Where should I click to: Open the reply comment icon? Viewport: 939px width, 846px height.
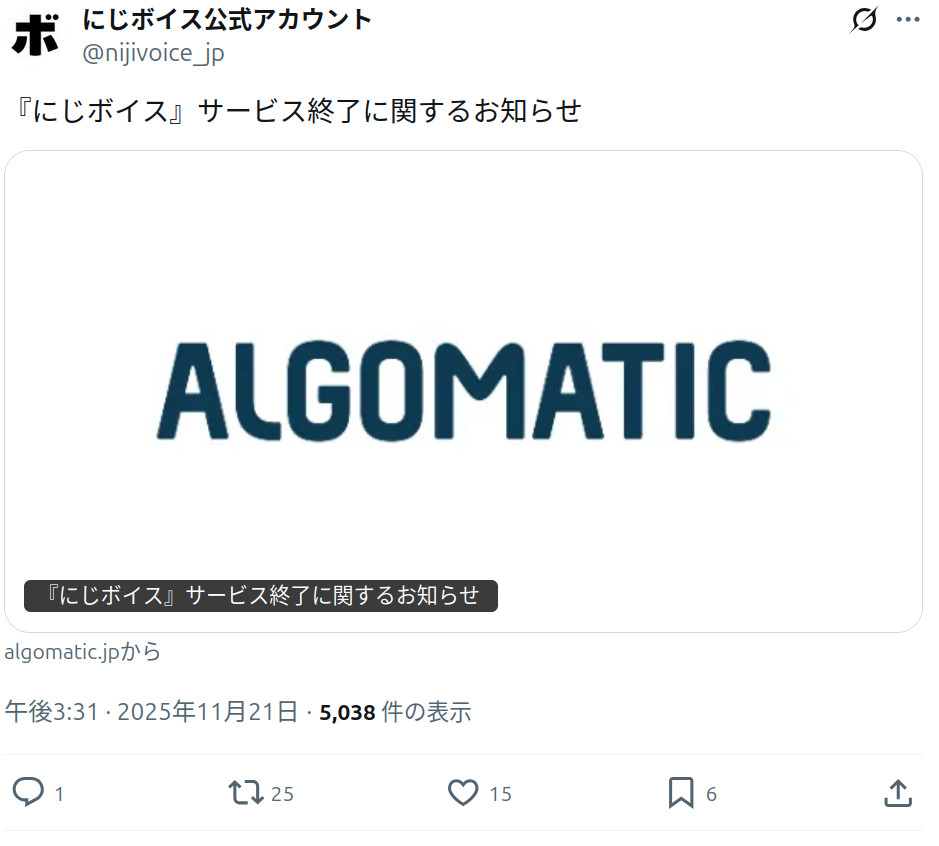click(28, 792)
